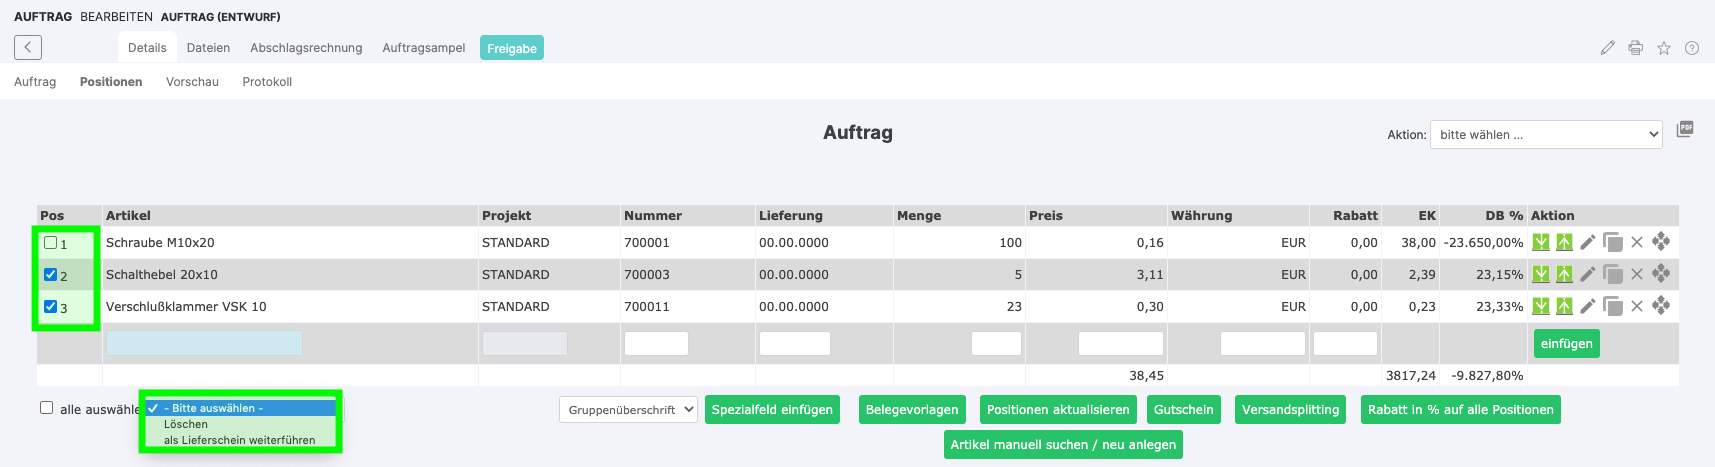
Task: Open help via the question mark icon
Action: (x=1692, y=48)
